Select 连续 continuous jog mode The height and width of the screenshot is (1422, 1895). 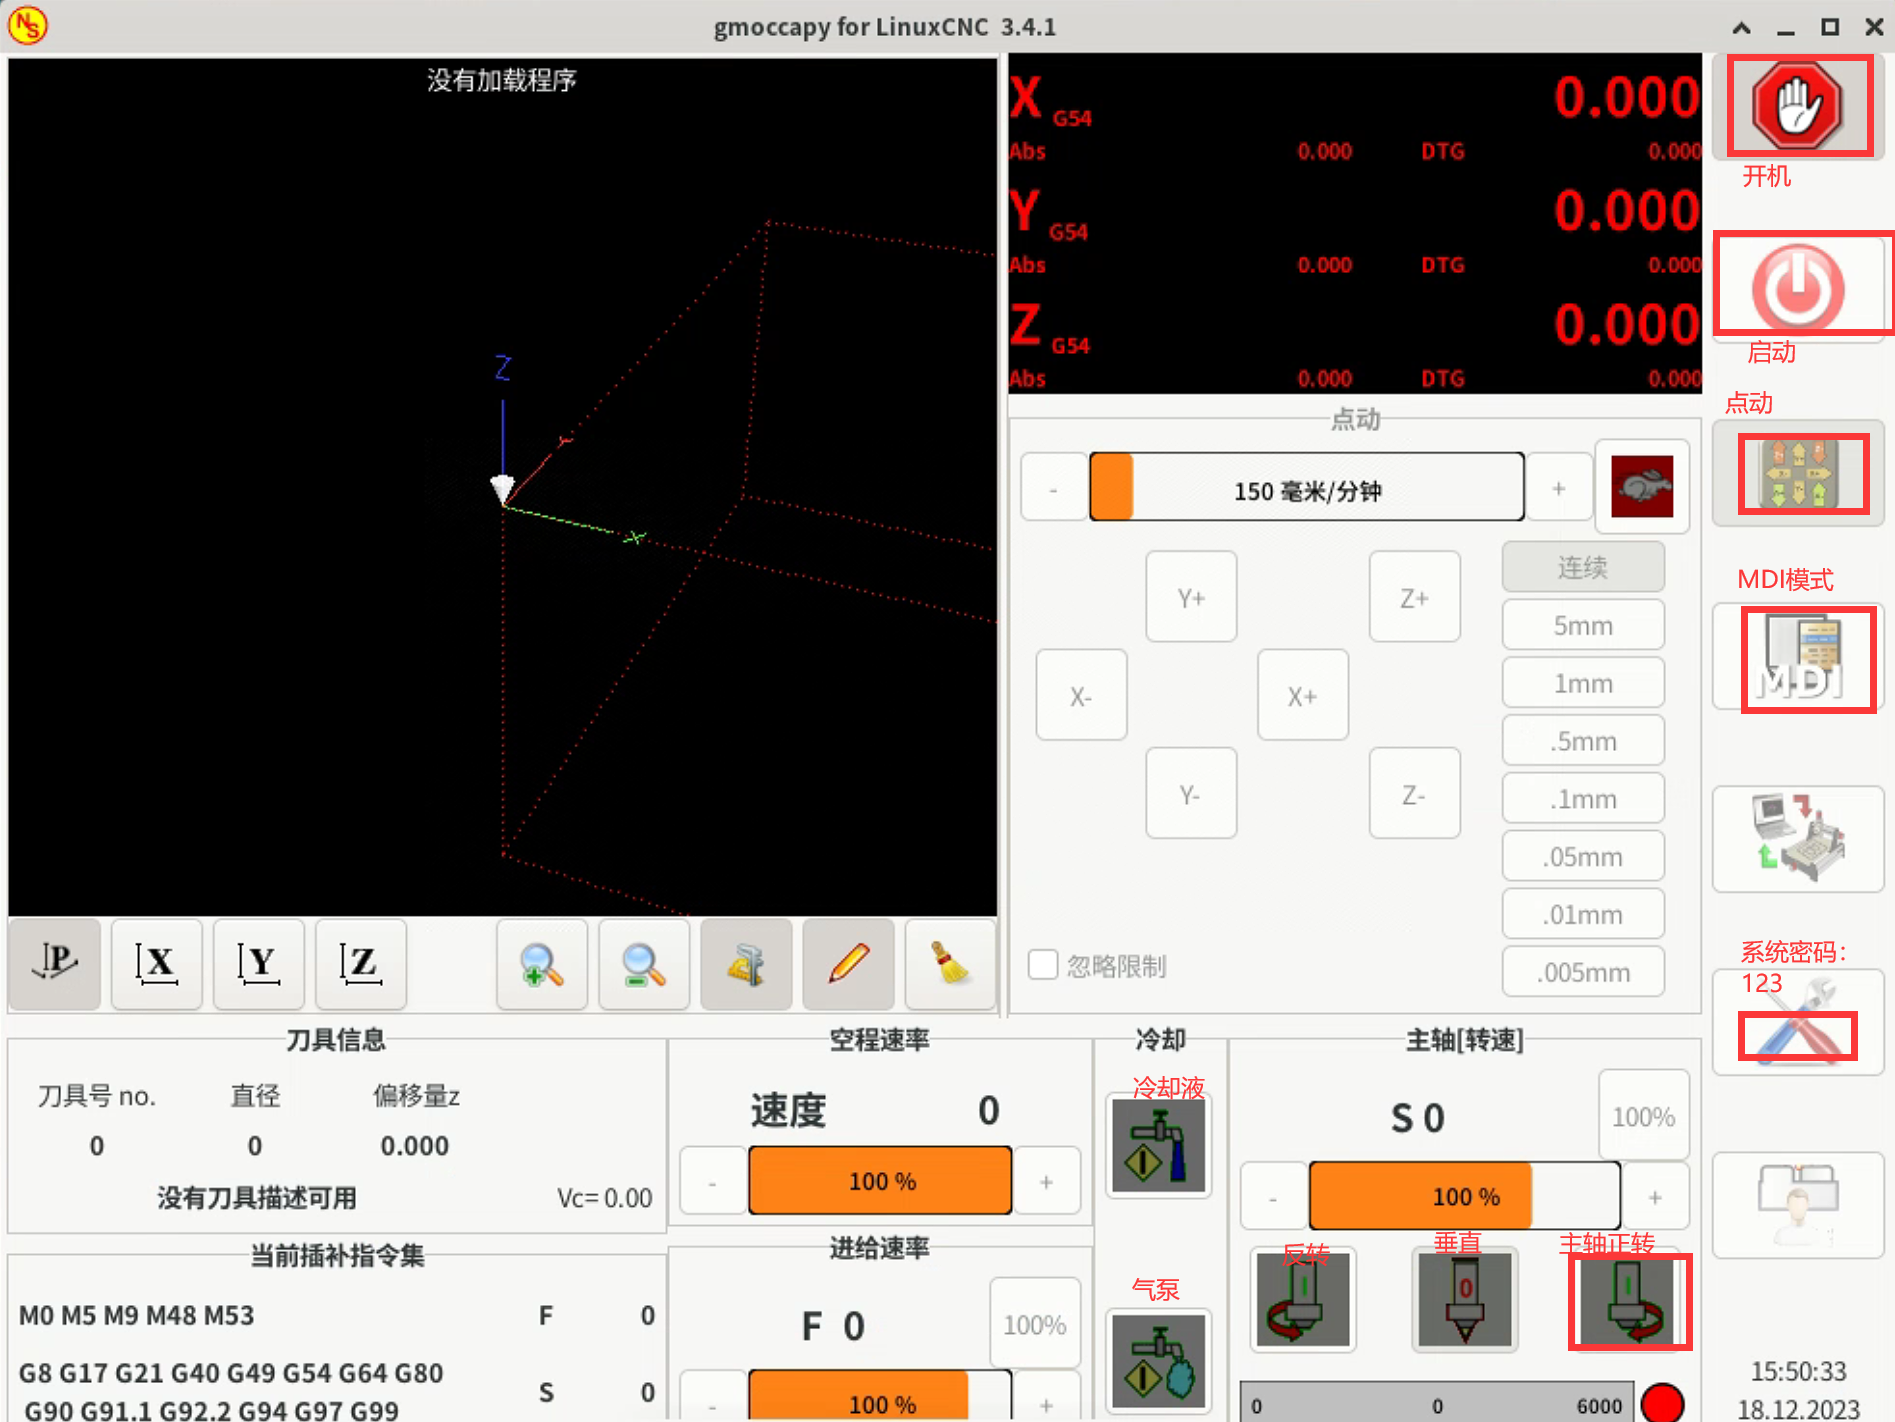[1582, 566]
